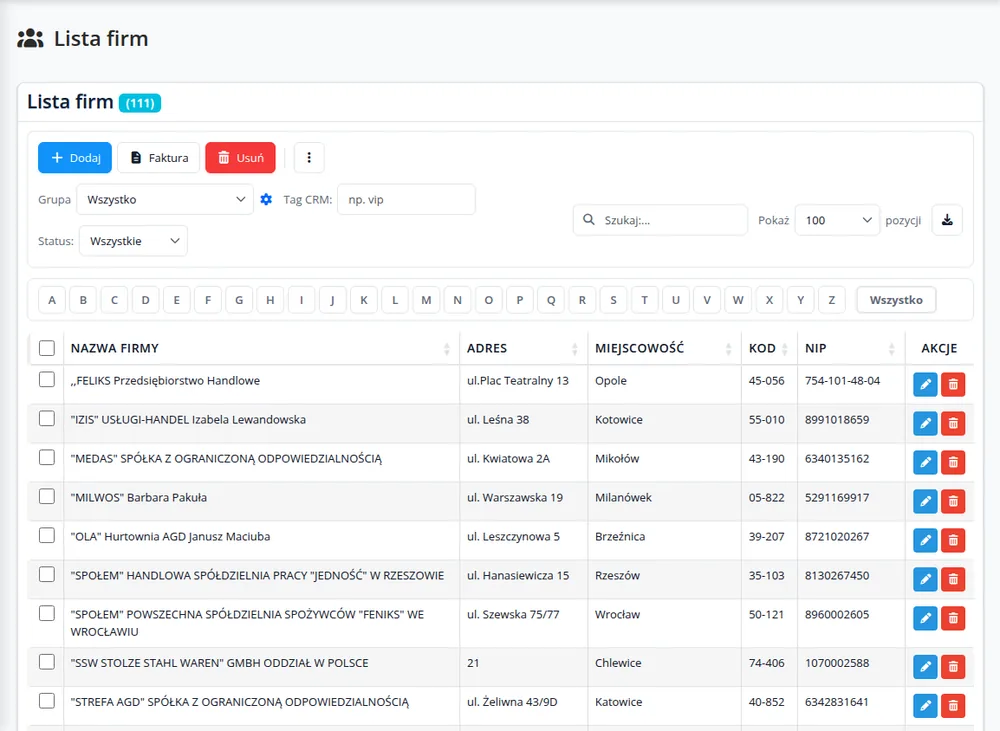Check the SSW STOLZE STAHL WAREN checkbox
The image size is (1000, 731).
[x=47, y=662]
